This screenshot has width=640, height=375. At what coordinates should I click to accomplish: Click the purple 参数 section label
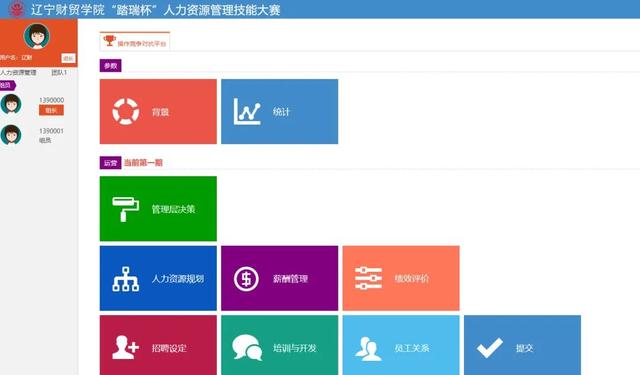click(111, 66)
